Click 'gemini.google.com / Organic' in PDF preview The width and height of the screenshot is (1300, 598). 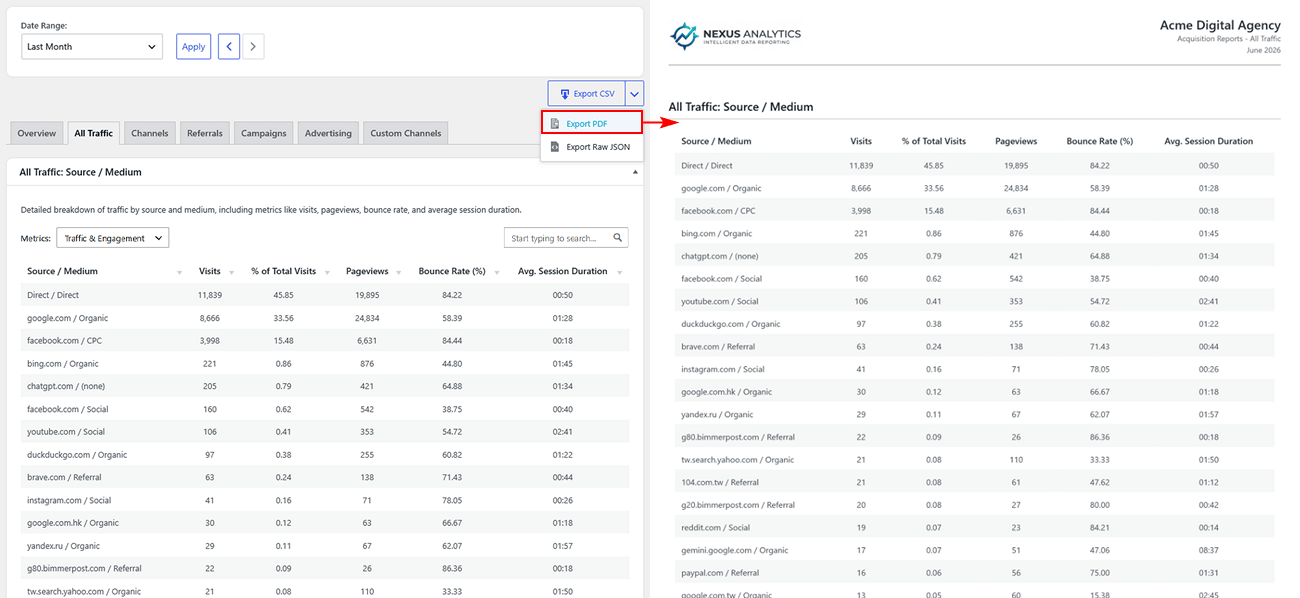pyautogui.click(x=735, y=550)
